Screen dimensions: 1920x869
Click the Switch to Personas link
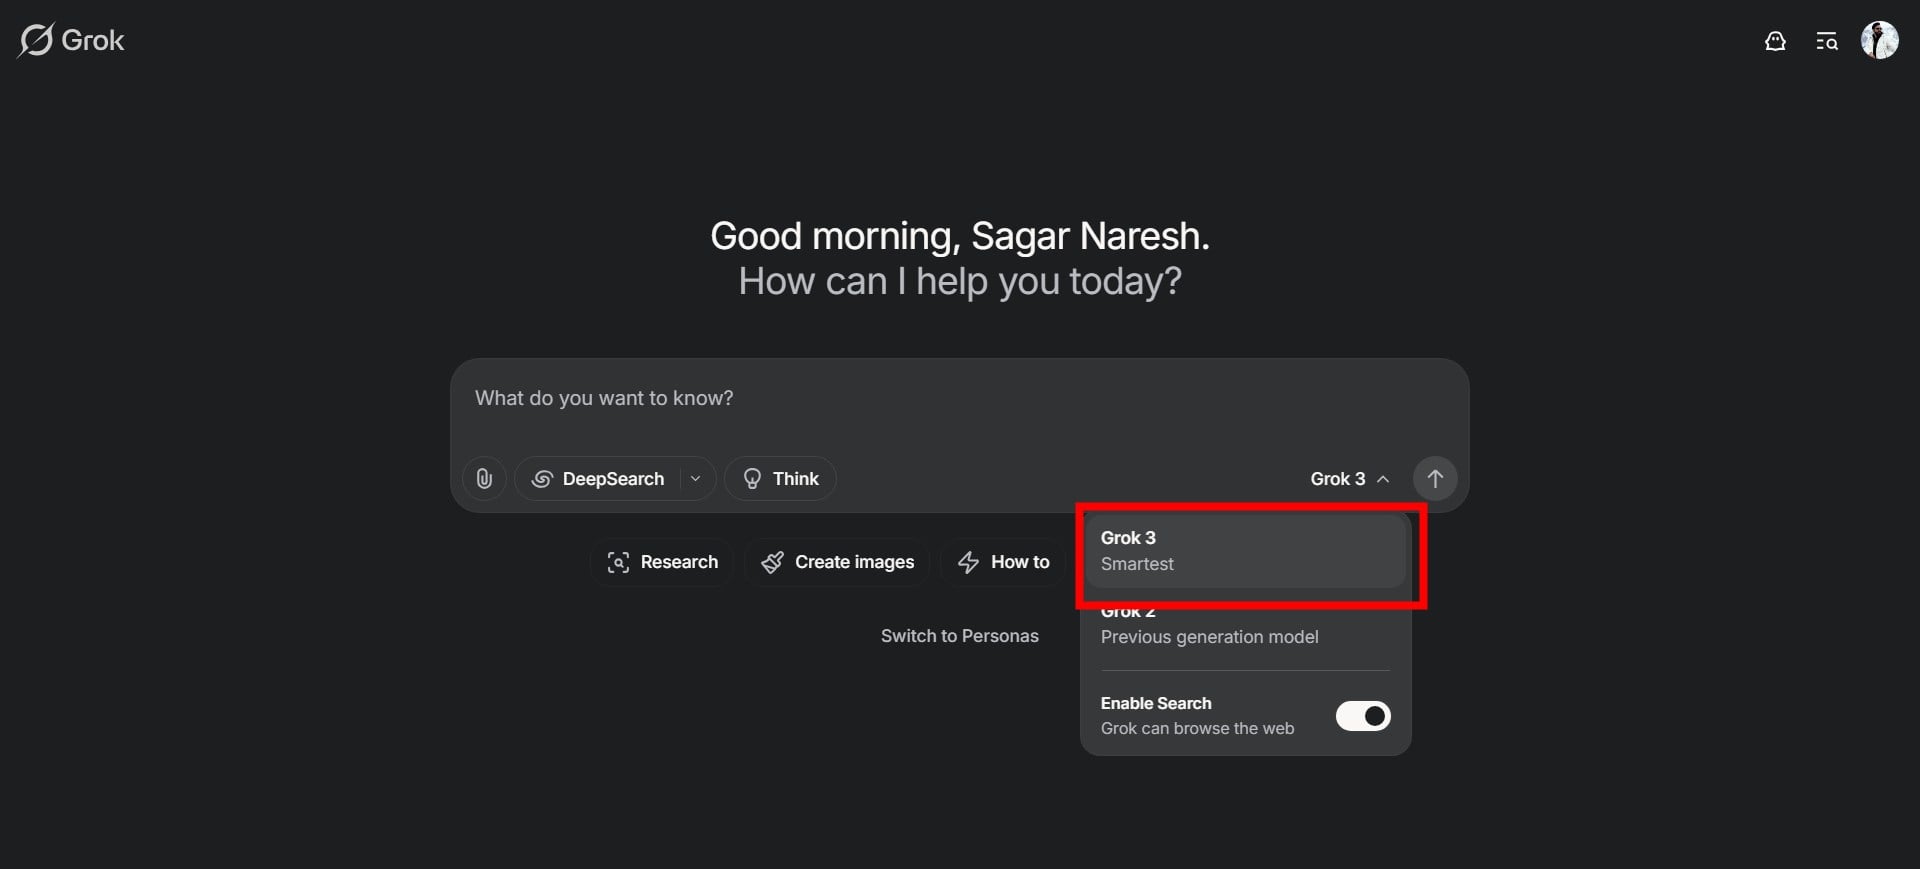(959, 636)
